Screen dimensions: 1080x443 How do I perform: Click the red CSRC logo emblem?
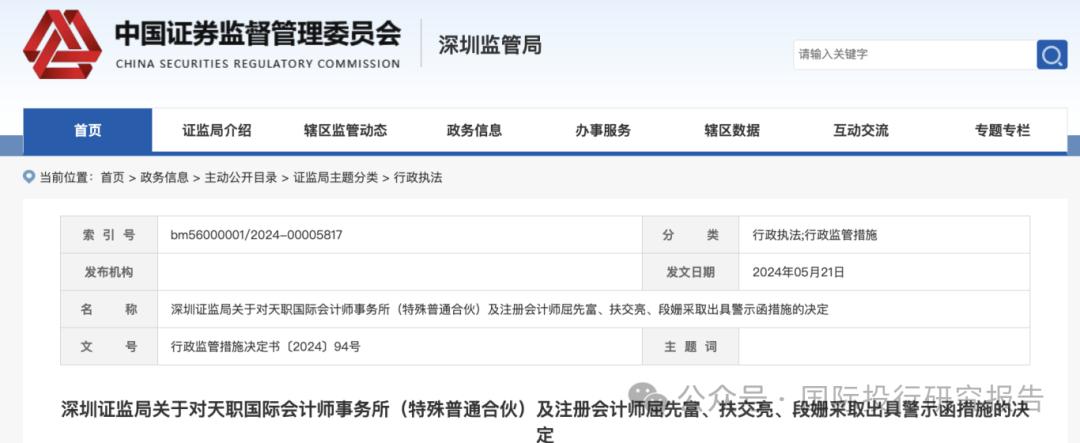[63, 44]
